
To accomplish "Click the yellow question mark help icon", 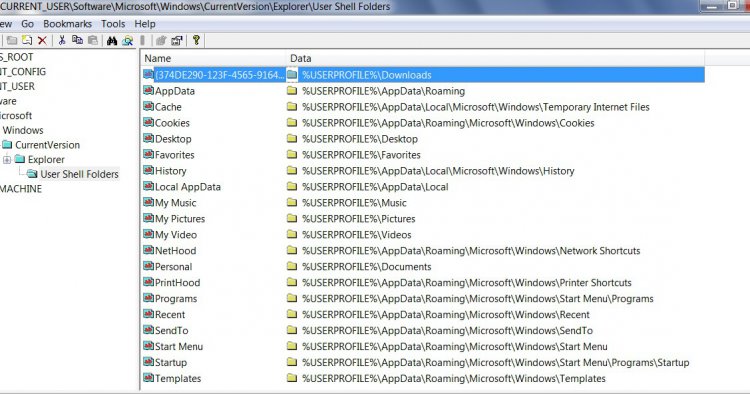I will 196,40.
